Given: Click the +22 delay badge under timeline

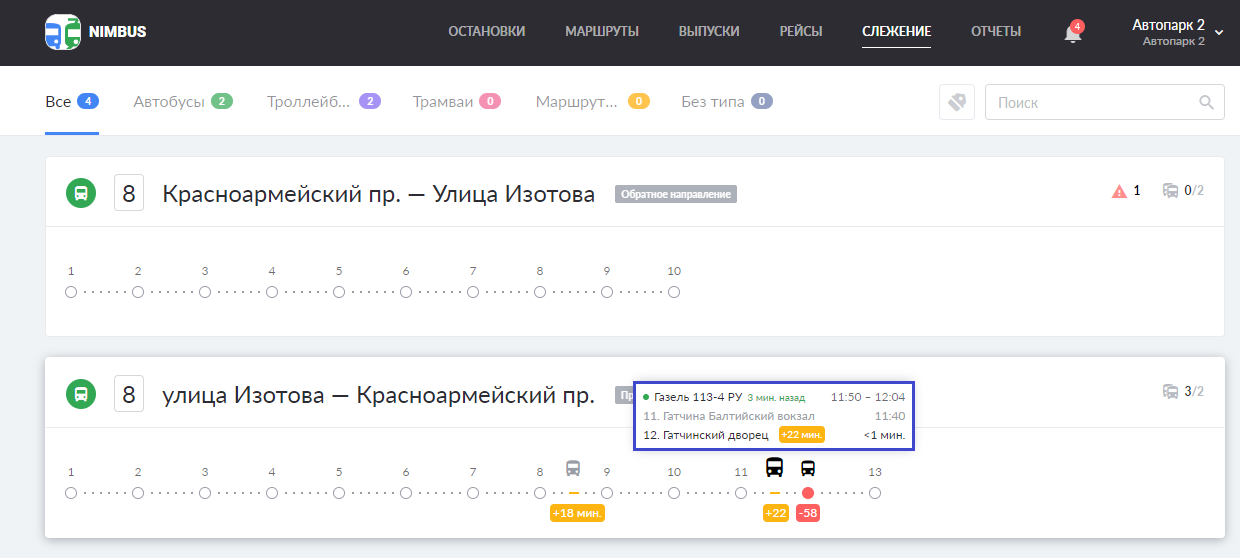Looking at the screenshot, I should [x=776, y=513].
